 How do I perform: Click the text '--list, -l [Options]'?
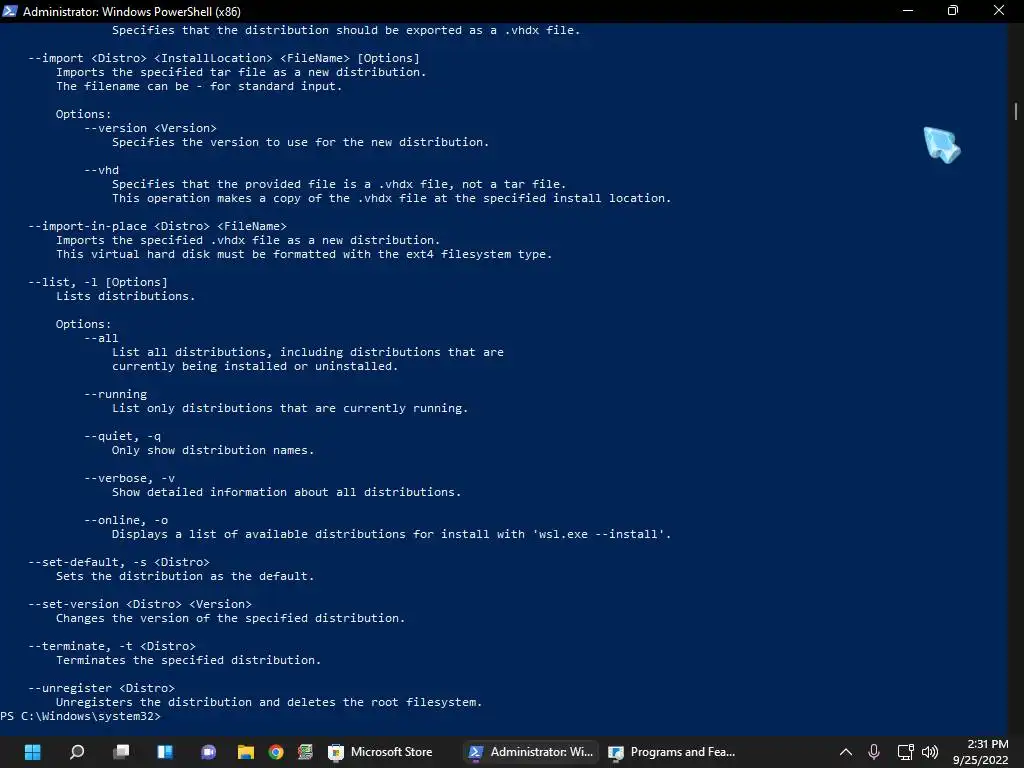click(x=98, y=282)
